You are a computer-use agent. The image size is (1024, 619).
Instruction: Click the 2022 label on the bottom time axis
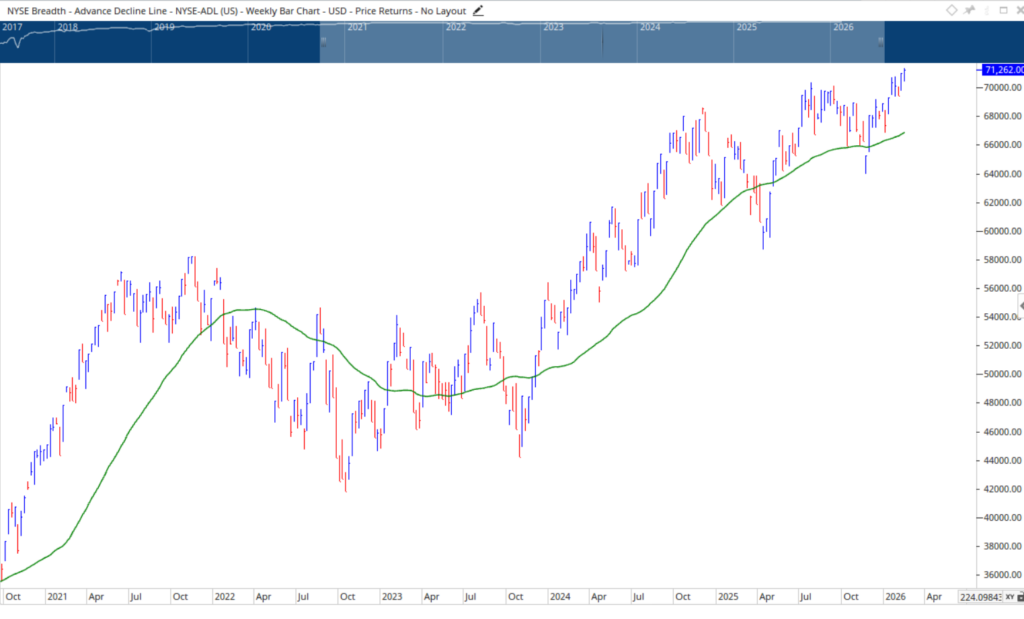point(224,596)
